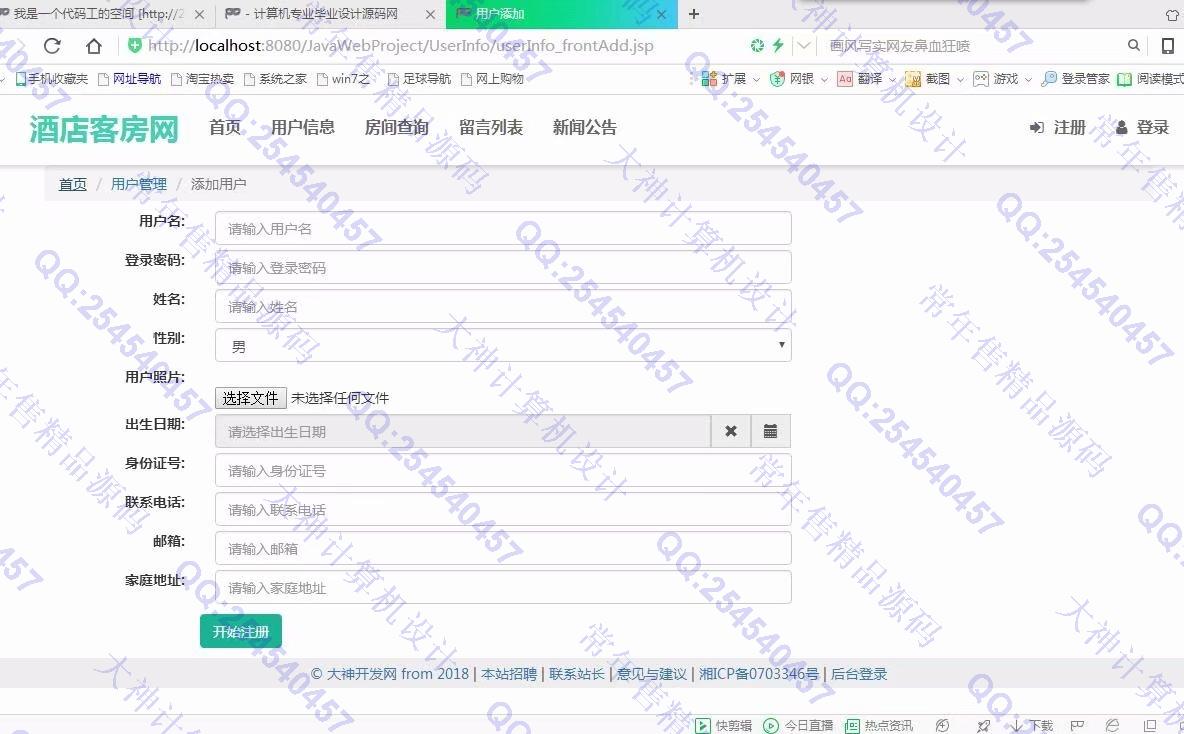The width and height of the screenshot is (1184, 734).
Task: Open the 房间查询 navigation menu item
Action: coord(397,128)
